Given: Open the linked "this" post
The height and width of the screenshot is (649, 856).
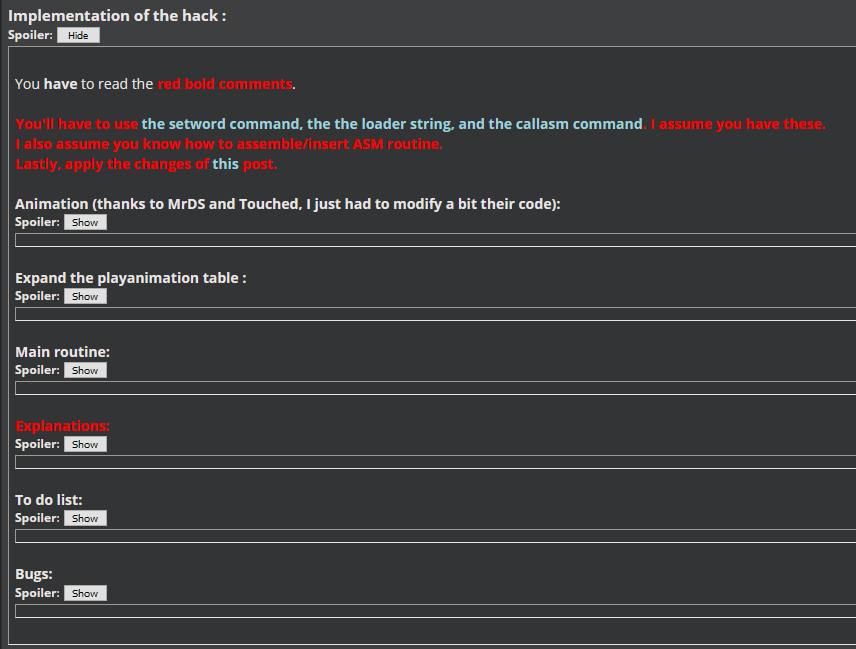Looking at the screenshot, I should [x=225, y=164].
